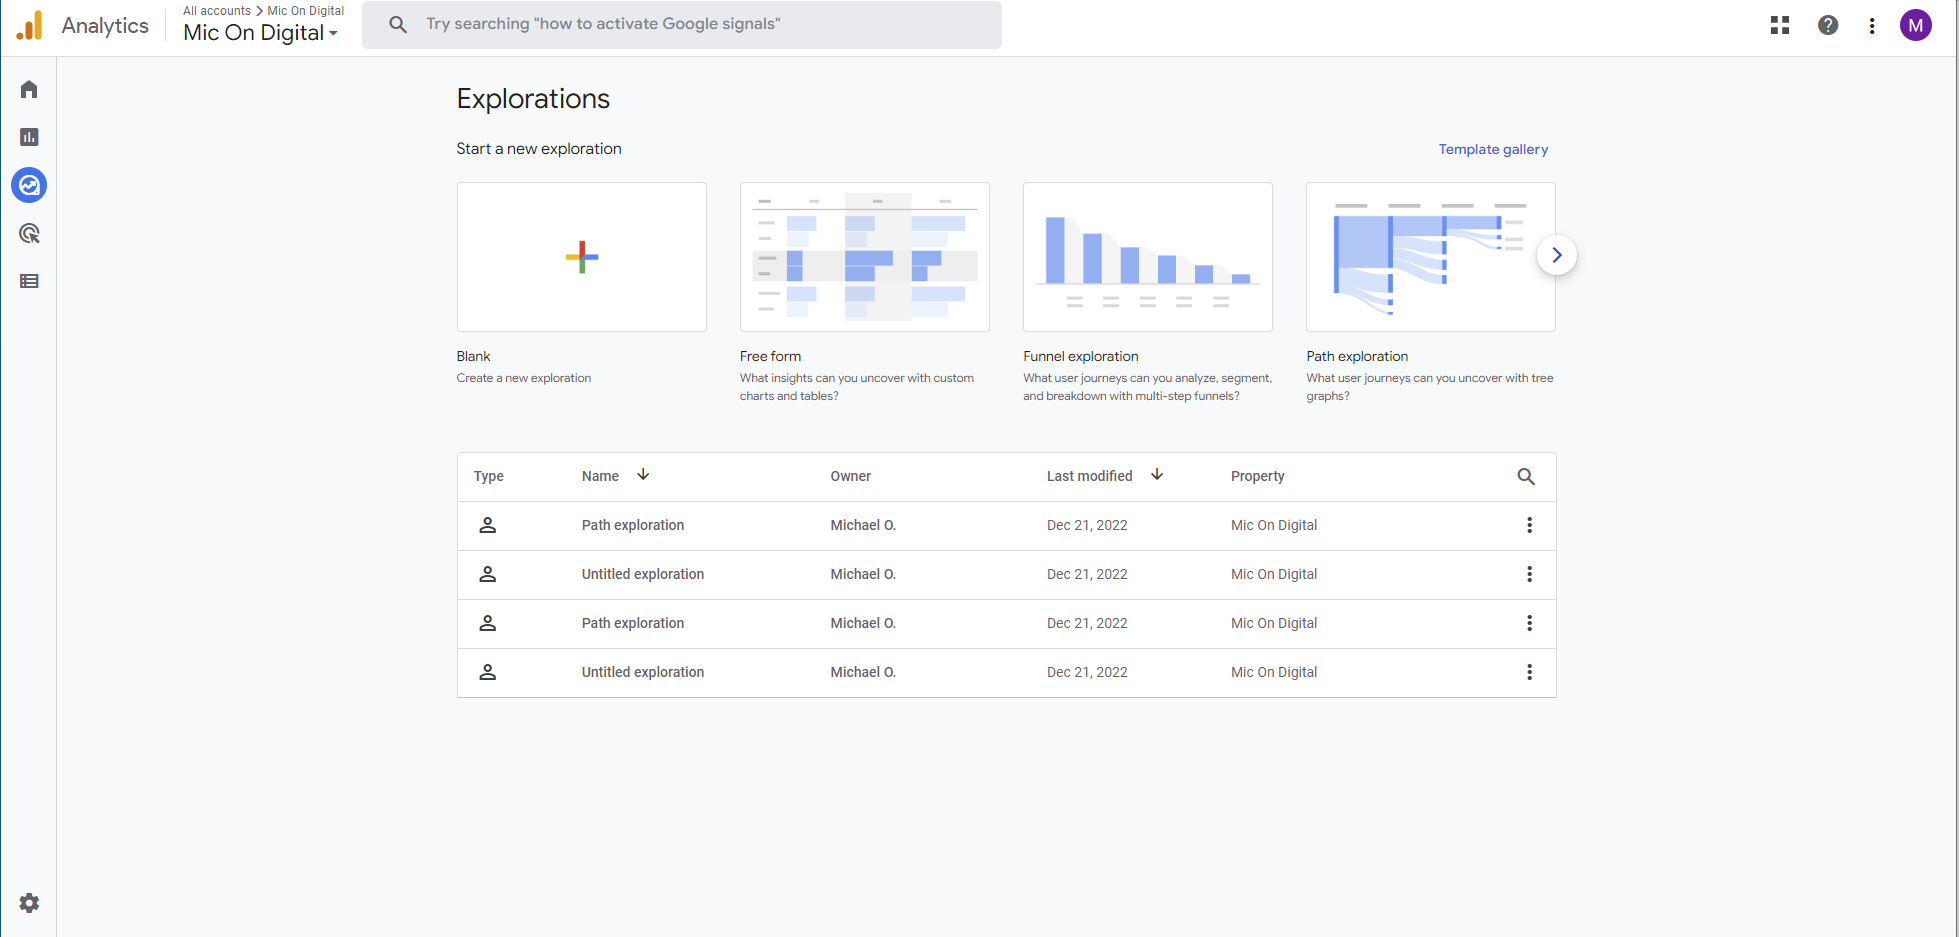The image size is (1959, 937).
Task: Open the Google apps grid icon
Action: pyautogui.click(x=1779, y=25)
